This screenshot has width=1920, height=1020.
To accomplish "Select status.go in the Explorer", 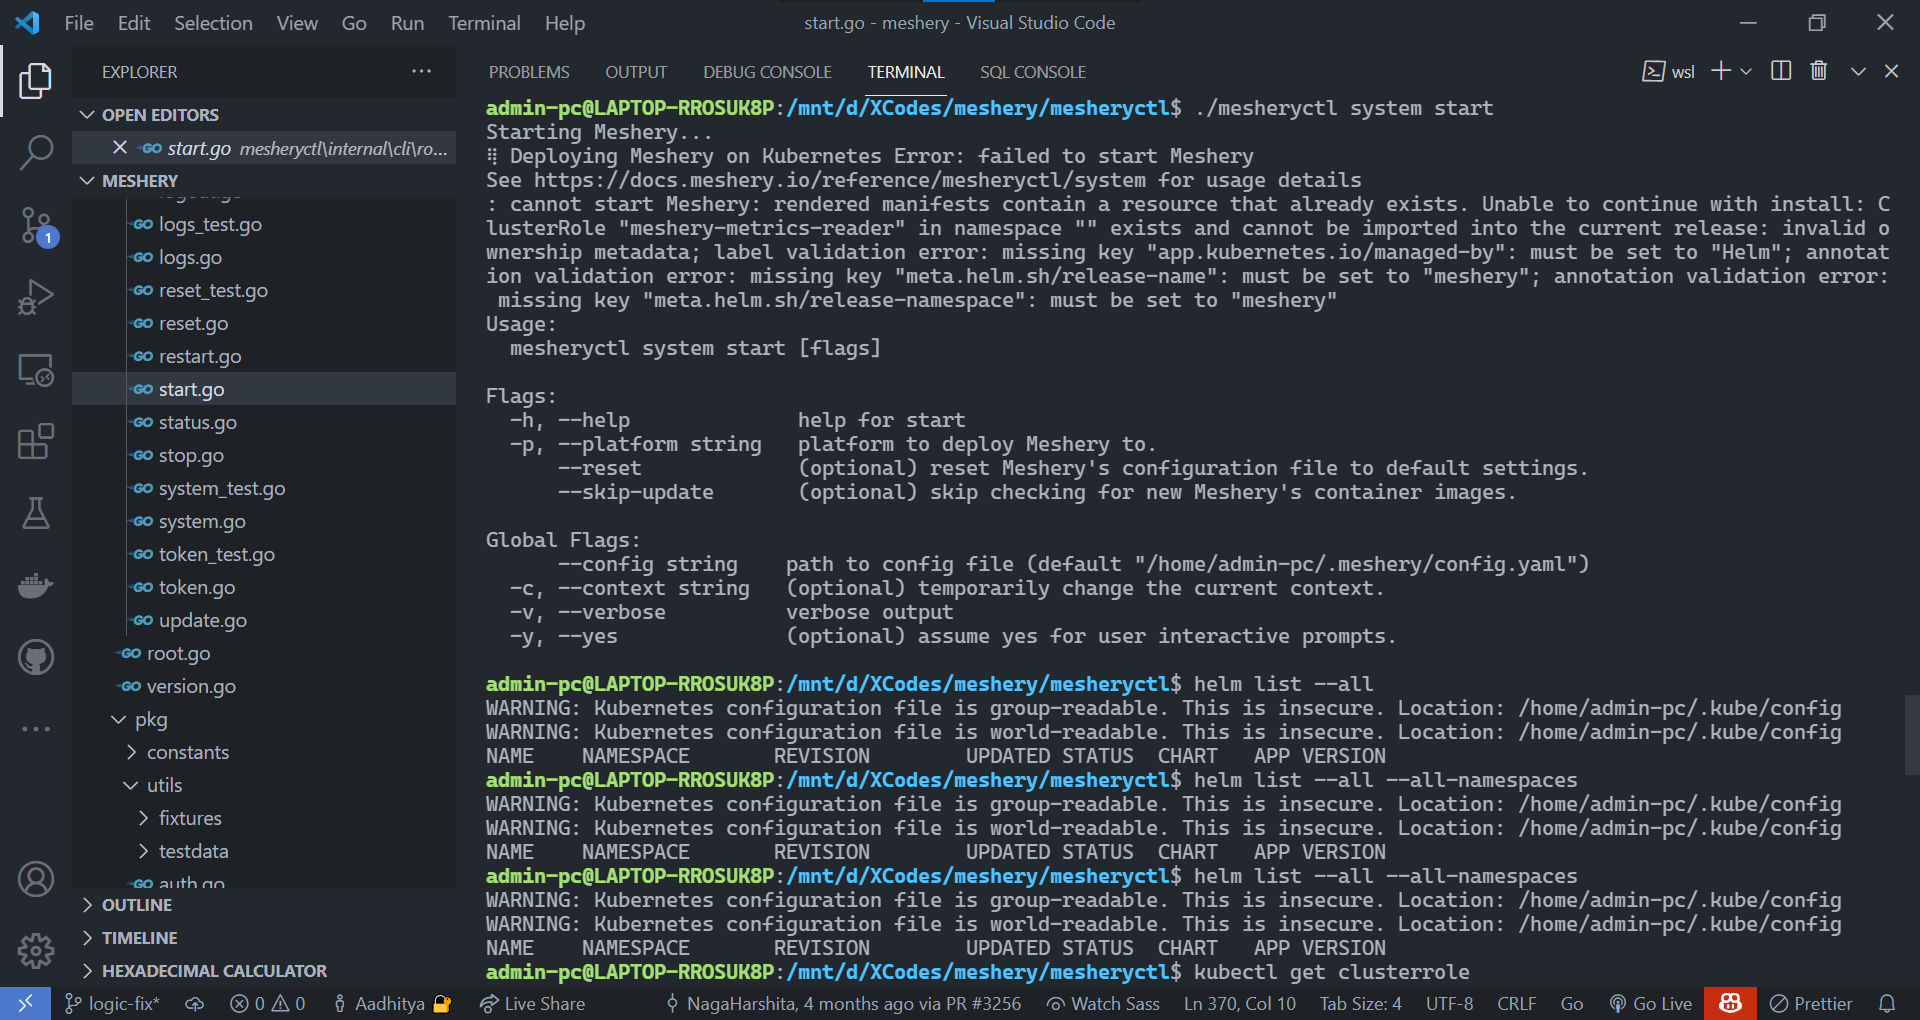I will [197, 422].
